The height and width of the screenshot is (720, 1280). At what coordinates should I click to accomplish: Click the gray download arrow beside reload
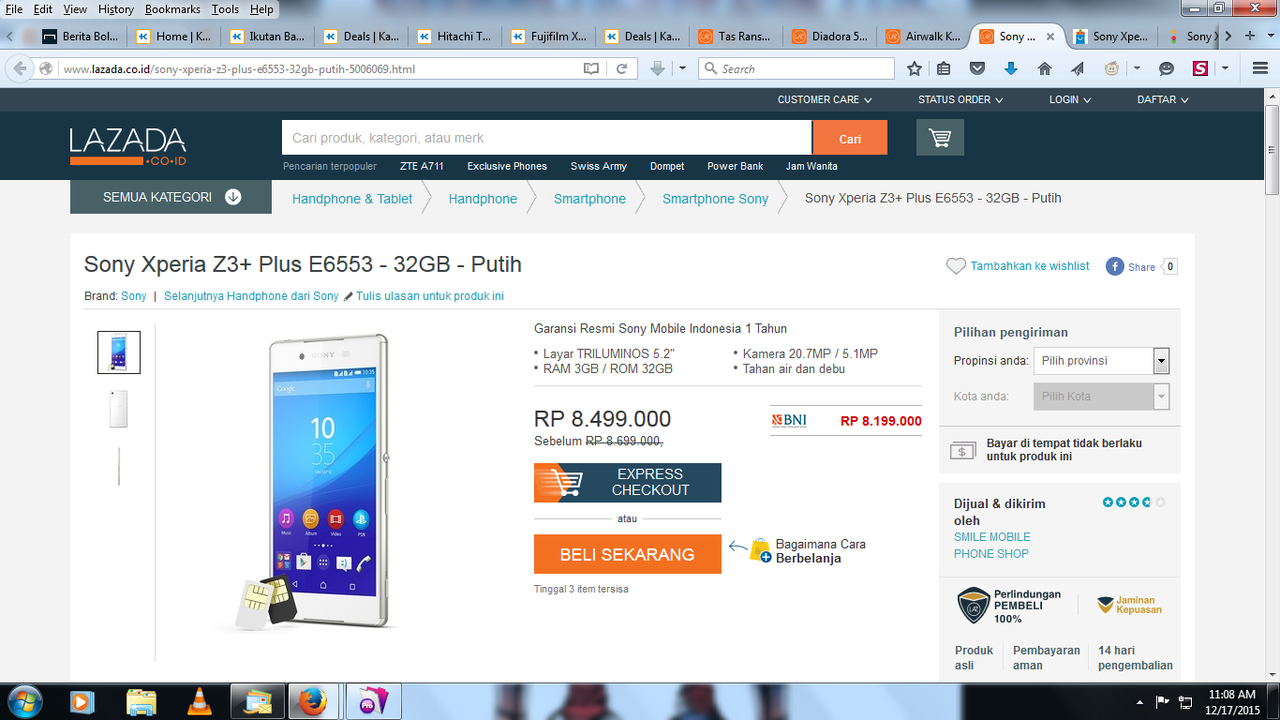point(657,69)
